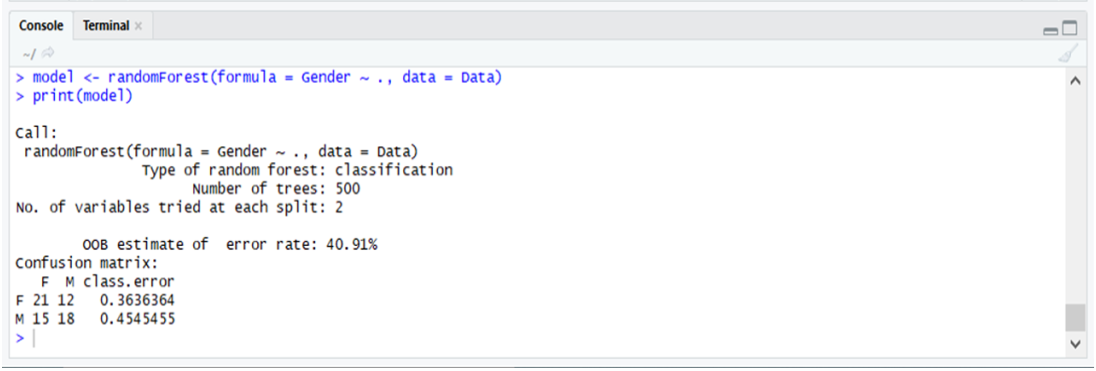The image size is (1096, 371).
Task: Minimize the console pane
Action: coord(1050,29)
